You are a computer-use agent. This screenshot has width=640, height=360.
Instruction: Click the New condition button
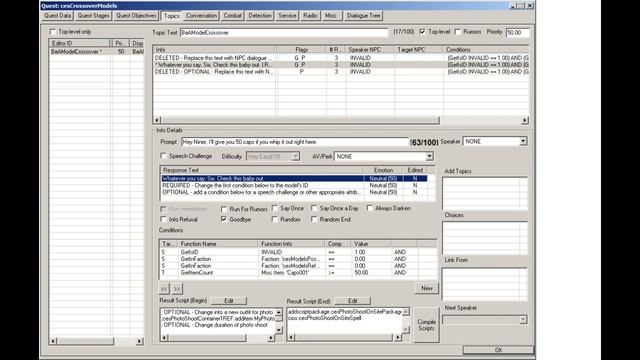pos(427,288)
